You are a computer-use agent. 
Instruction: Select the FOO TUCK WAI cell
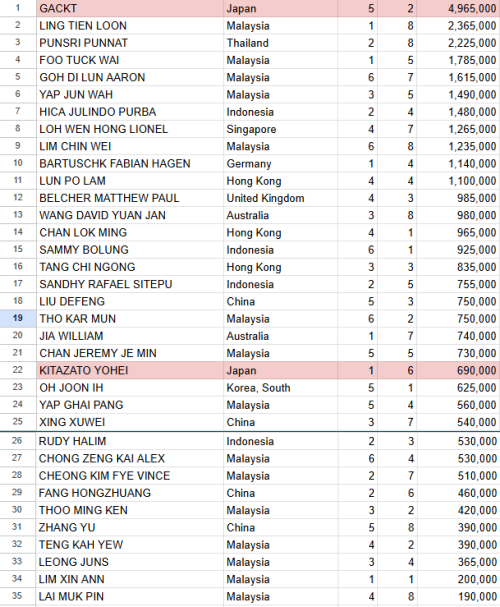pos(130,60)
